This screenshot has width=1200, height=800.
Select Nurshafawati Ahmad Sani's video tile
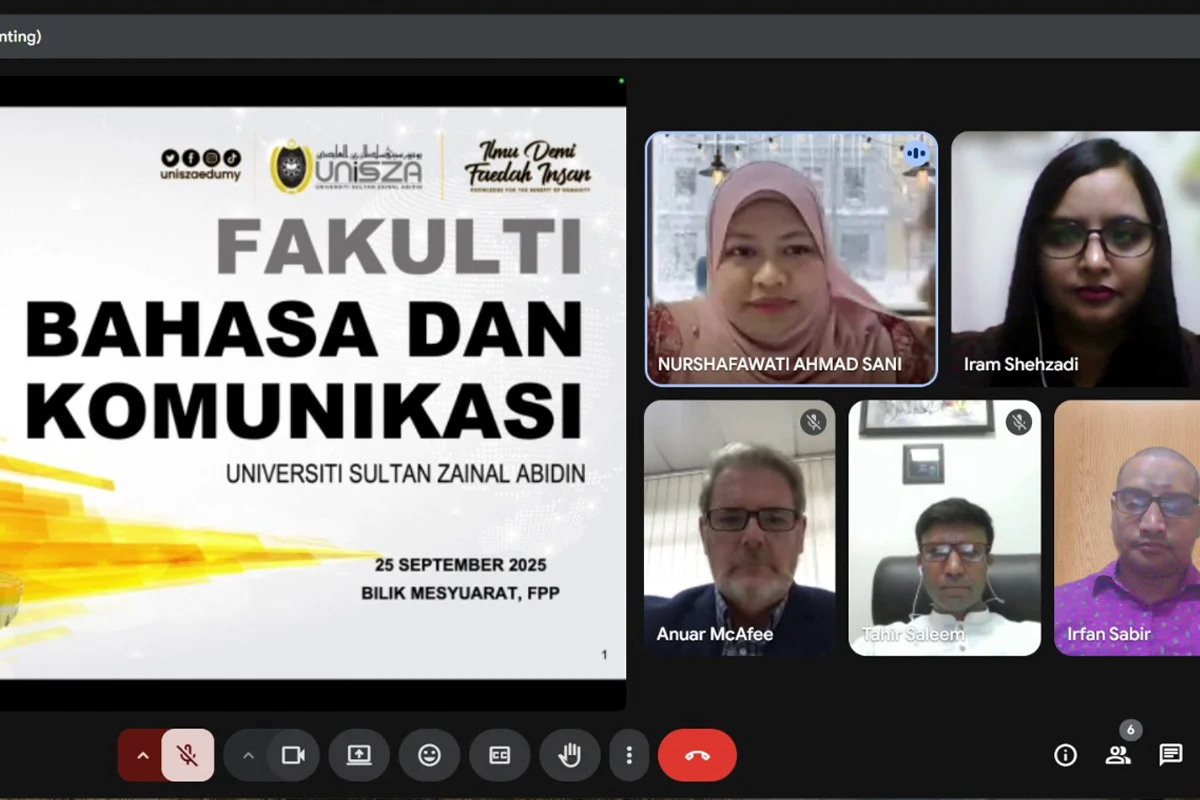point(791,258)
